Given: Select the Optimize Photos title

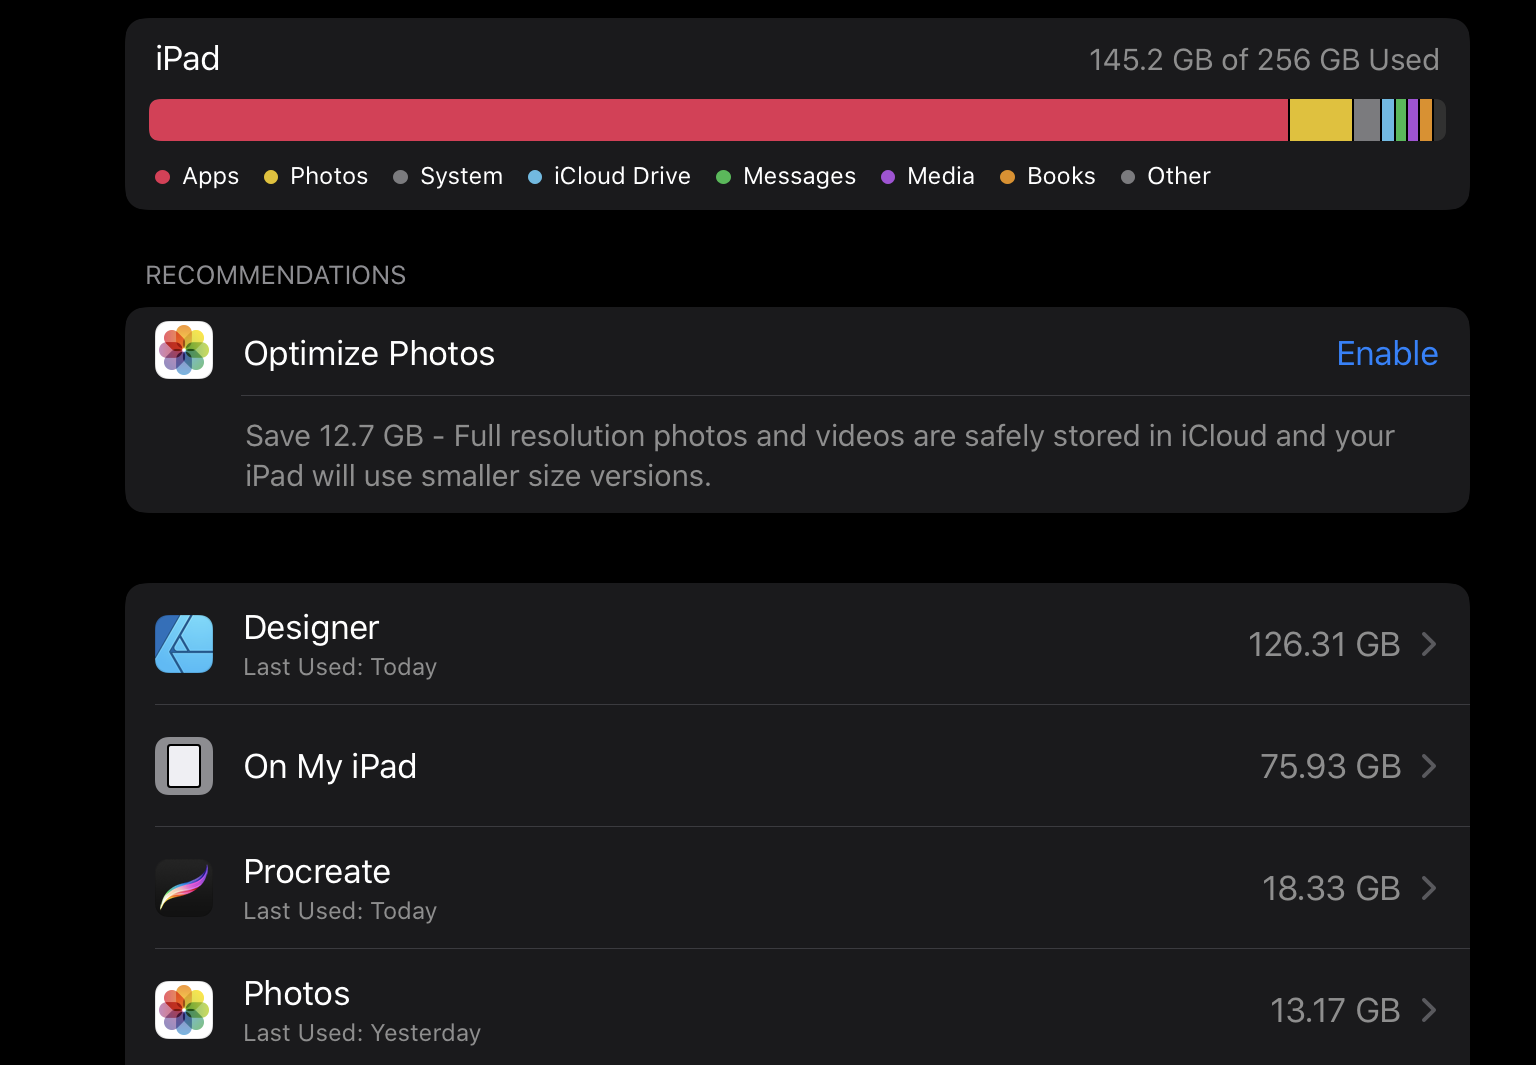Looking at the screenshot, I should coord(369,354).
